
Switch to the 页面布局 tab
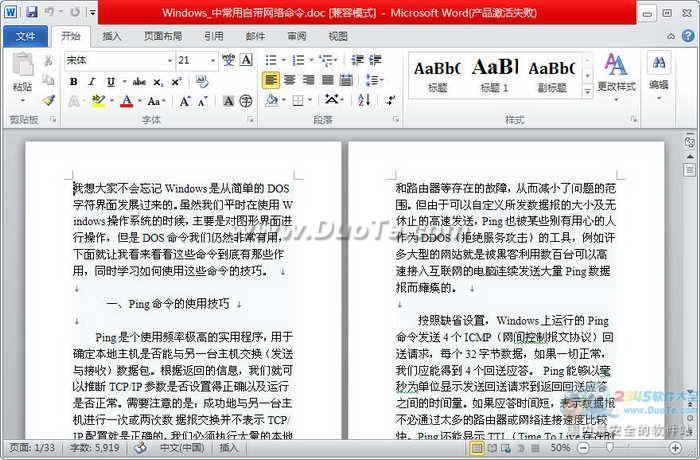tap(163, 37)
